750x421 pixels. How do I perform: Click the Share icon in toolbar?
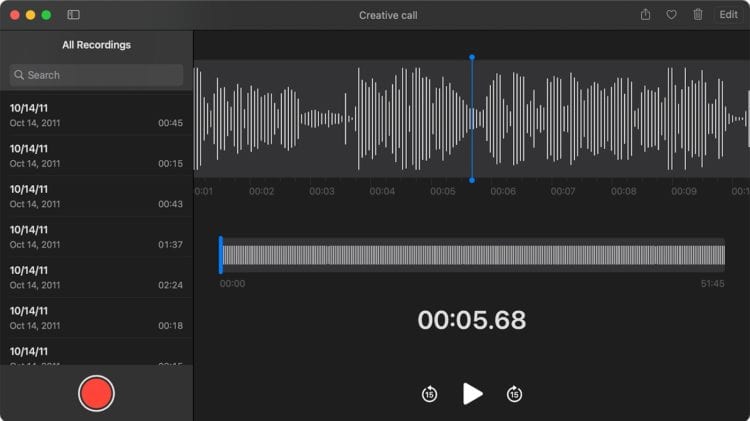645,15
